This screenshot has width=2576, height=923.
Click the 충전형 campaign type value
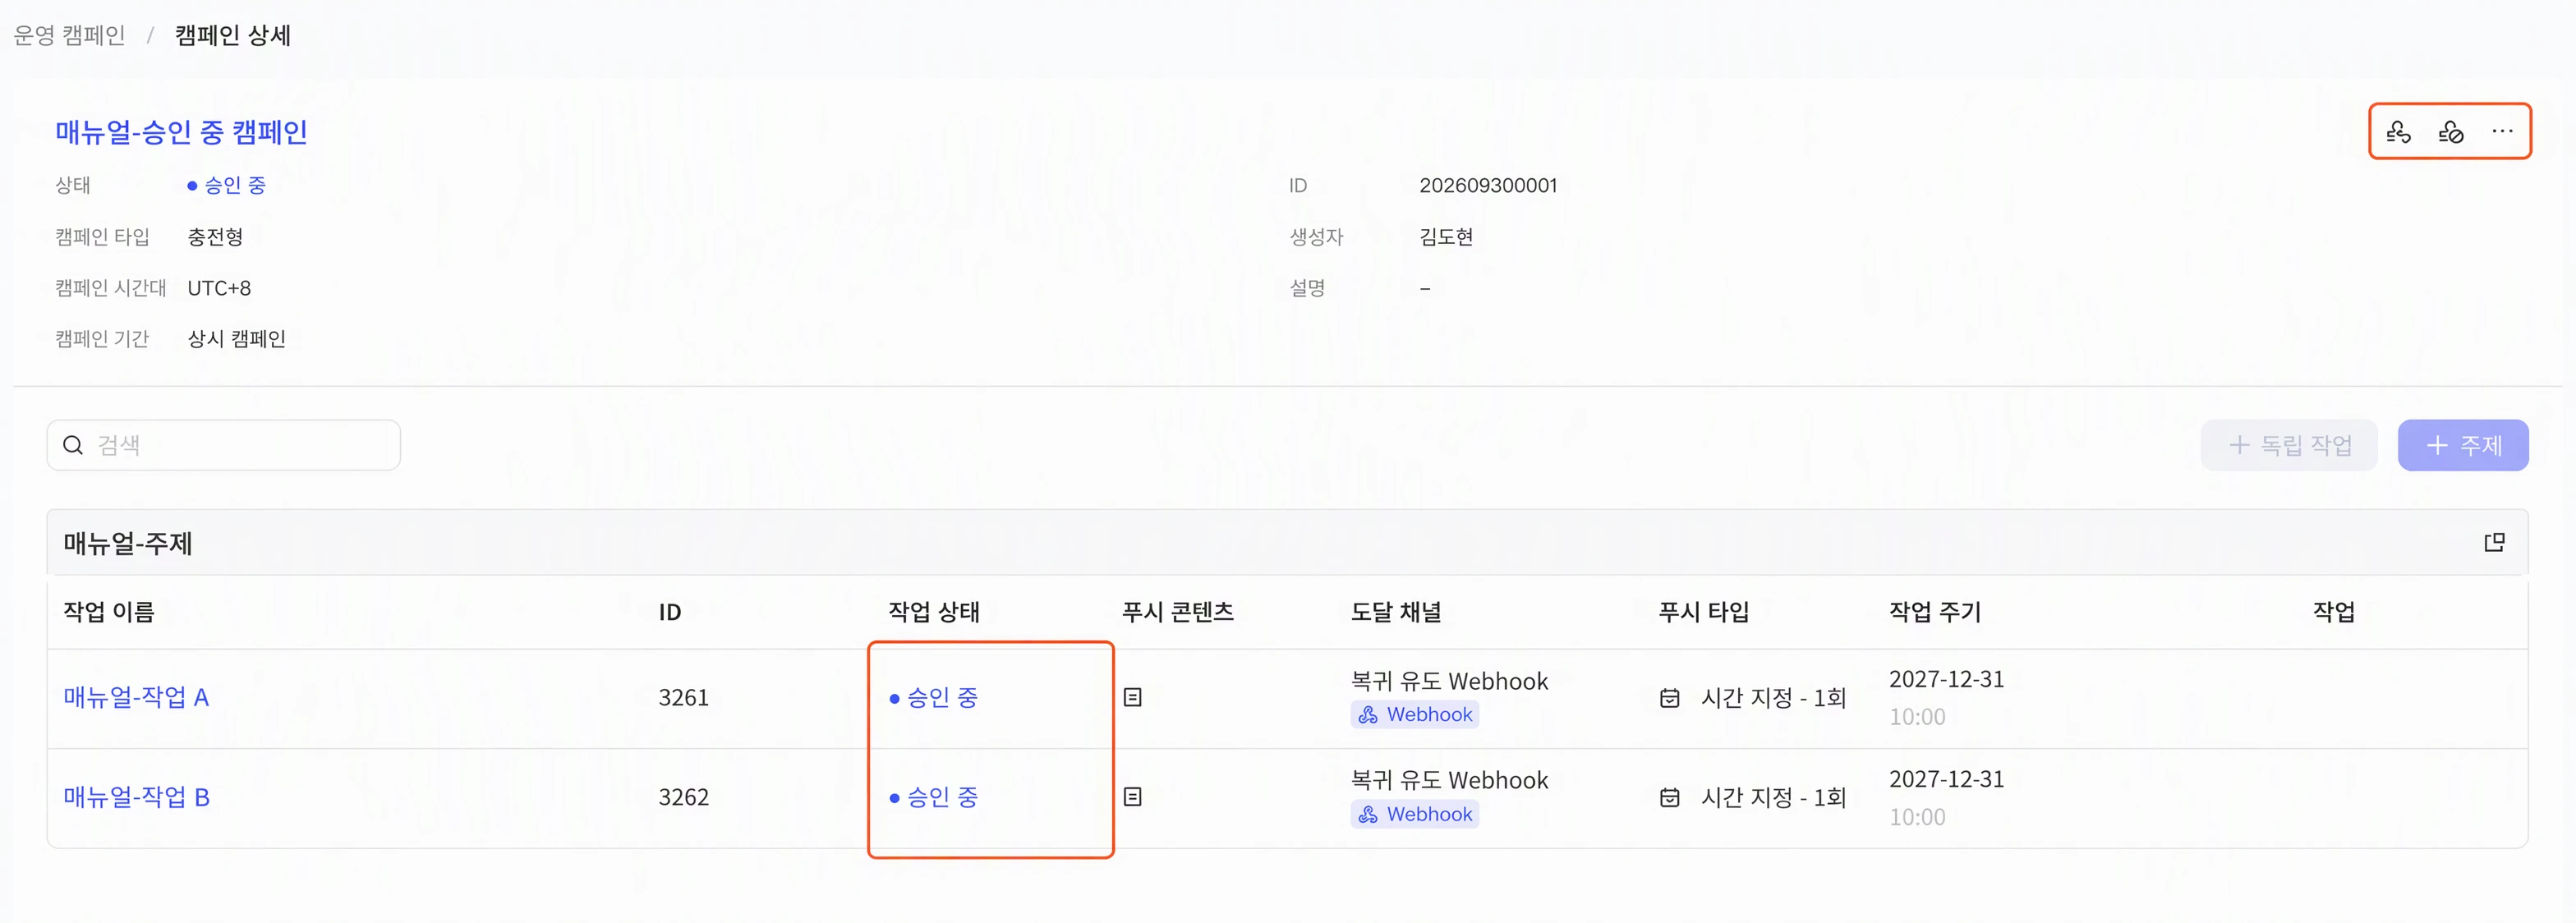(215, 237)
